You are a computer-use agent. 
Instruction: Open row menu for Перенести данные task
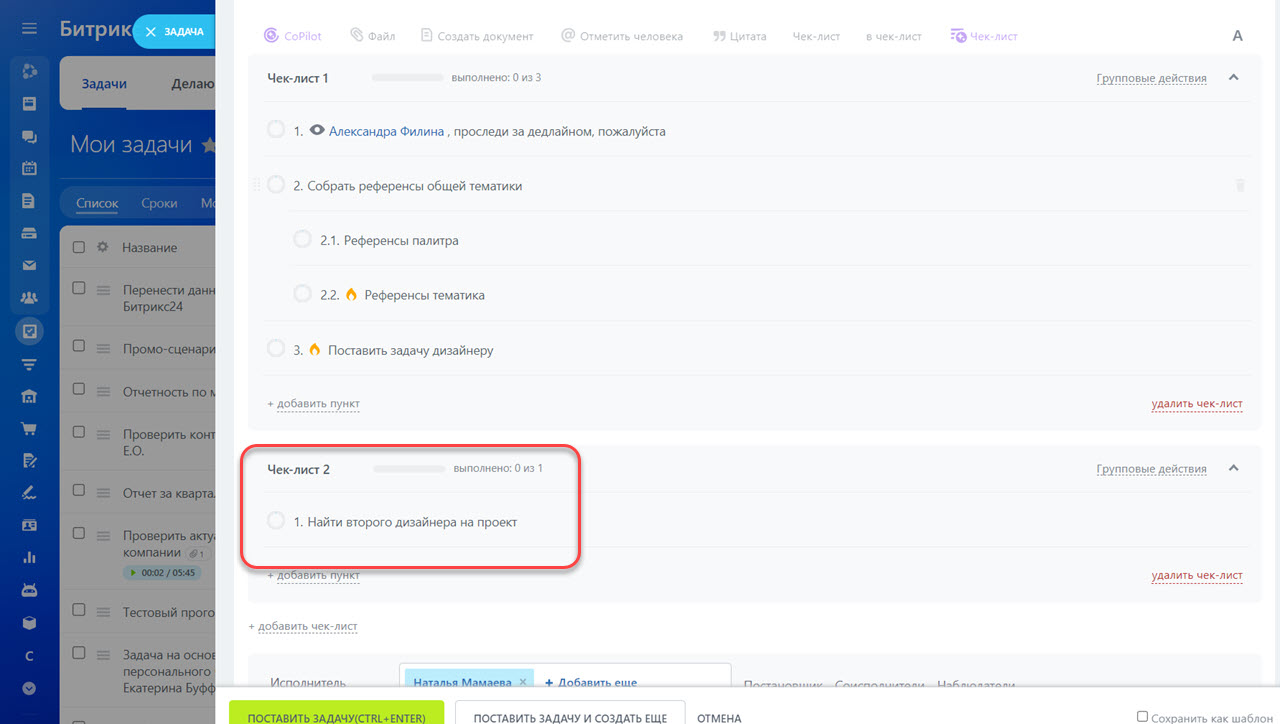(102, 290)
